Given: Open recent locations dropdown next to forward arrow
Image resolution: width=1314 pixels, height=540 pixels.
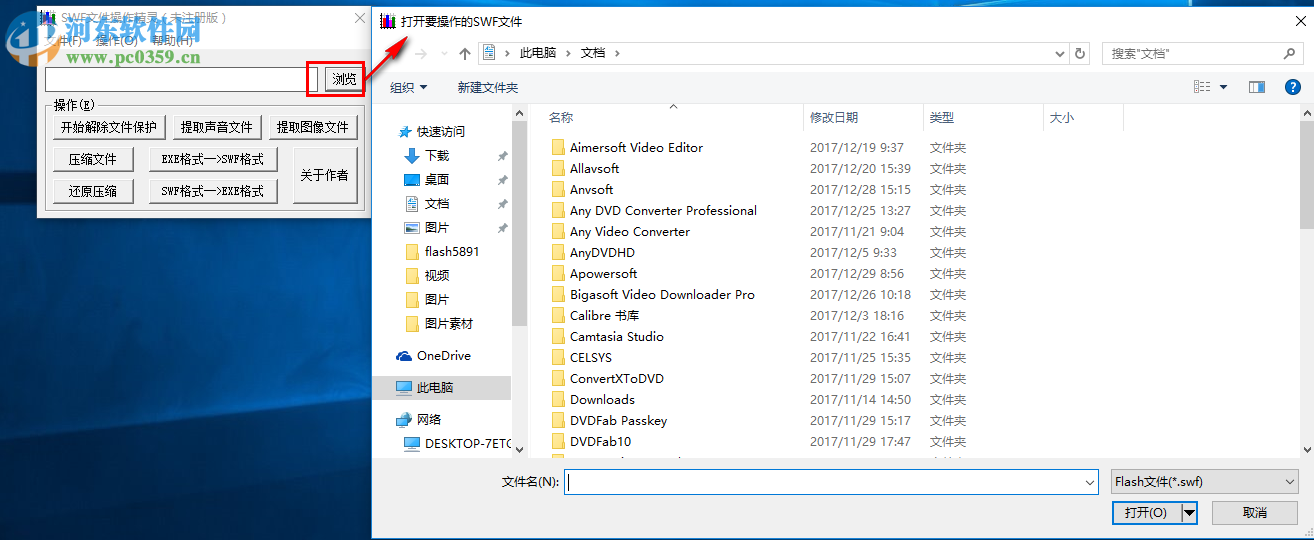Looking at the screenshot, I should pyautogui.click(x=444, y=53).
